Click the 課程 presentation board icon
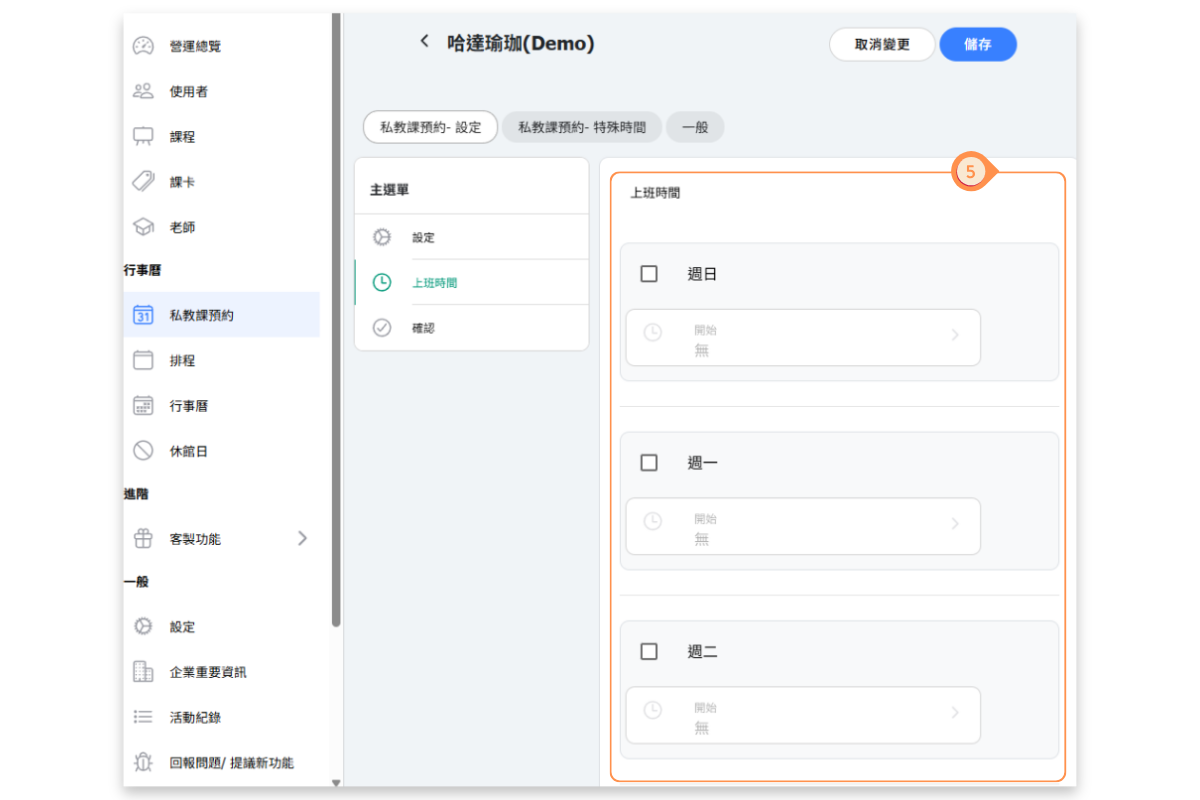Viewport: 1200px width, 800px height. tap(143, 136)
